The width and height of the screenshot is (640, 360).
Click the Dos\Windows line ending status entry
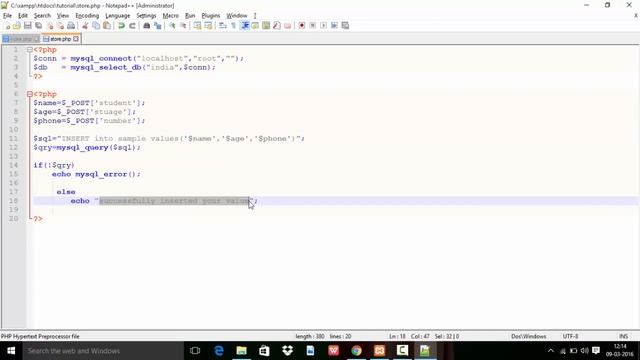[x=529, y=336]
